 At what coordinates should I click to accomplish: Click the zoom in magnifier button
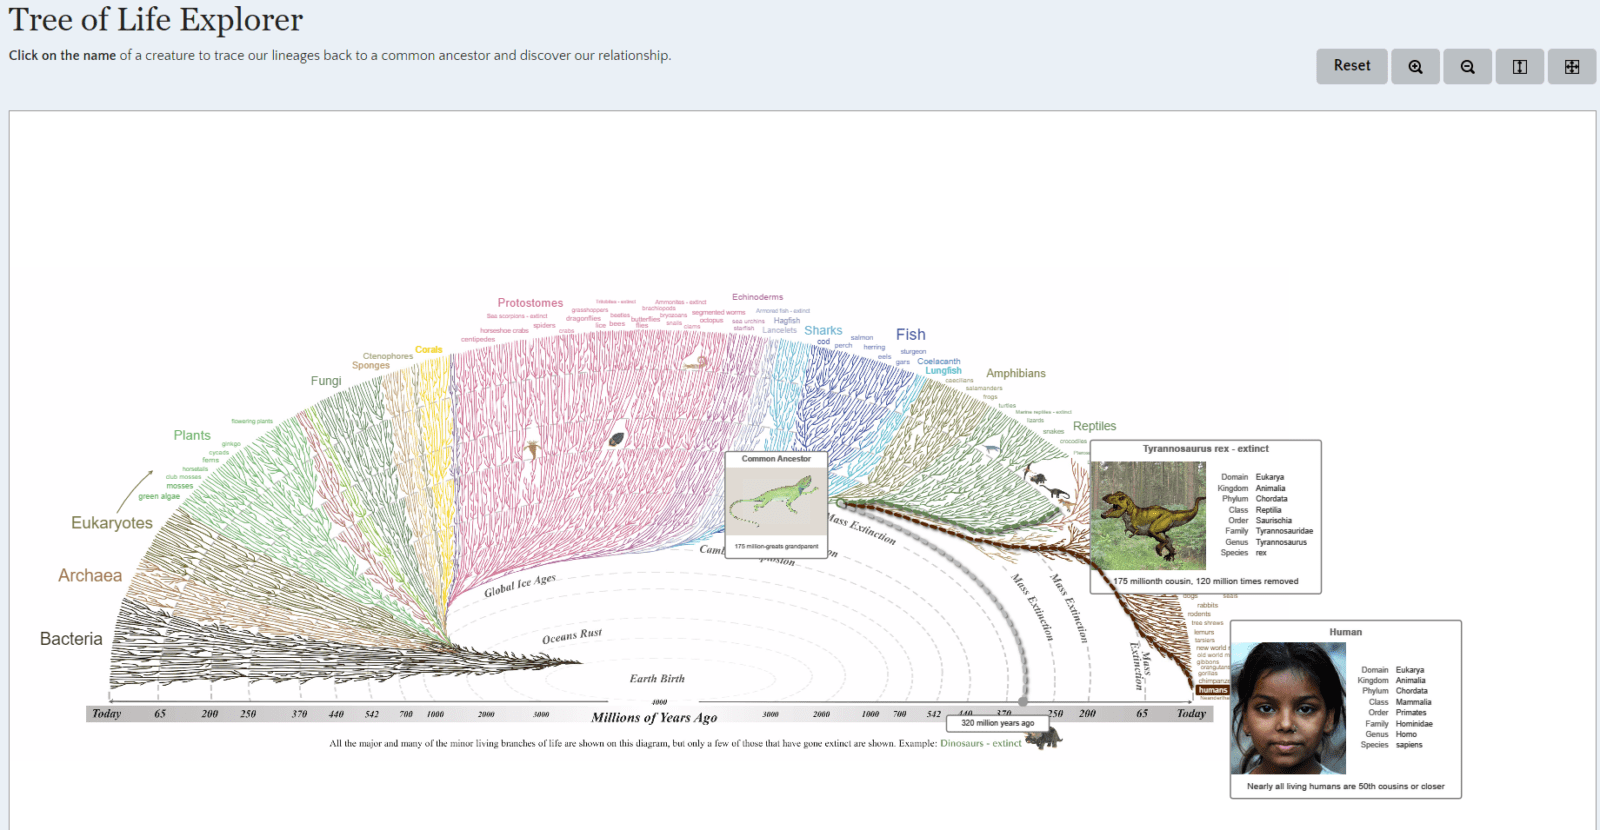point(1415,67)
